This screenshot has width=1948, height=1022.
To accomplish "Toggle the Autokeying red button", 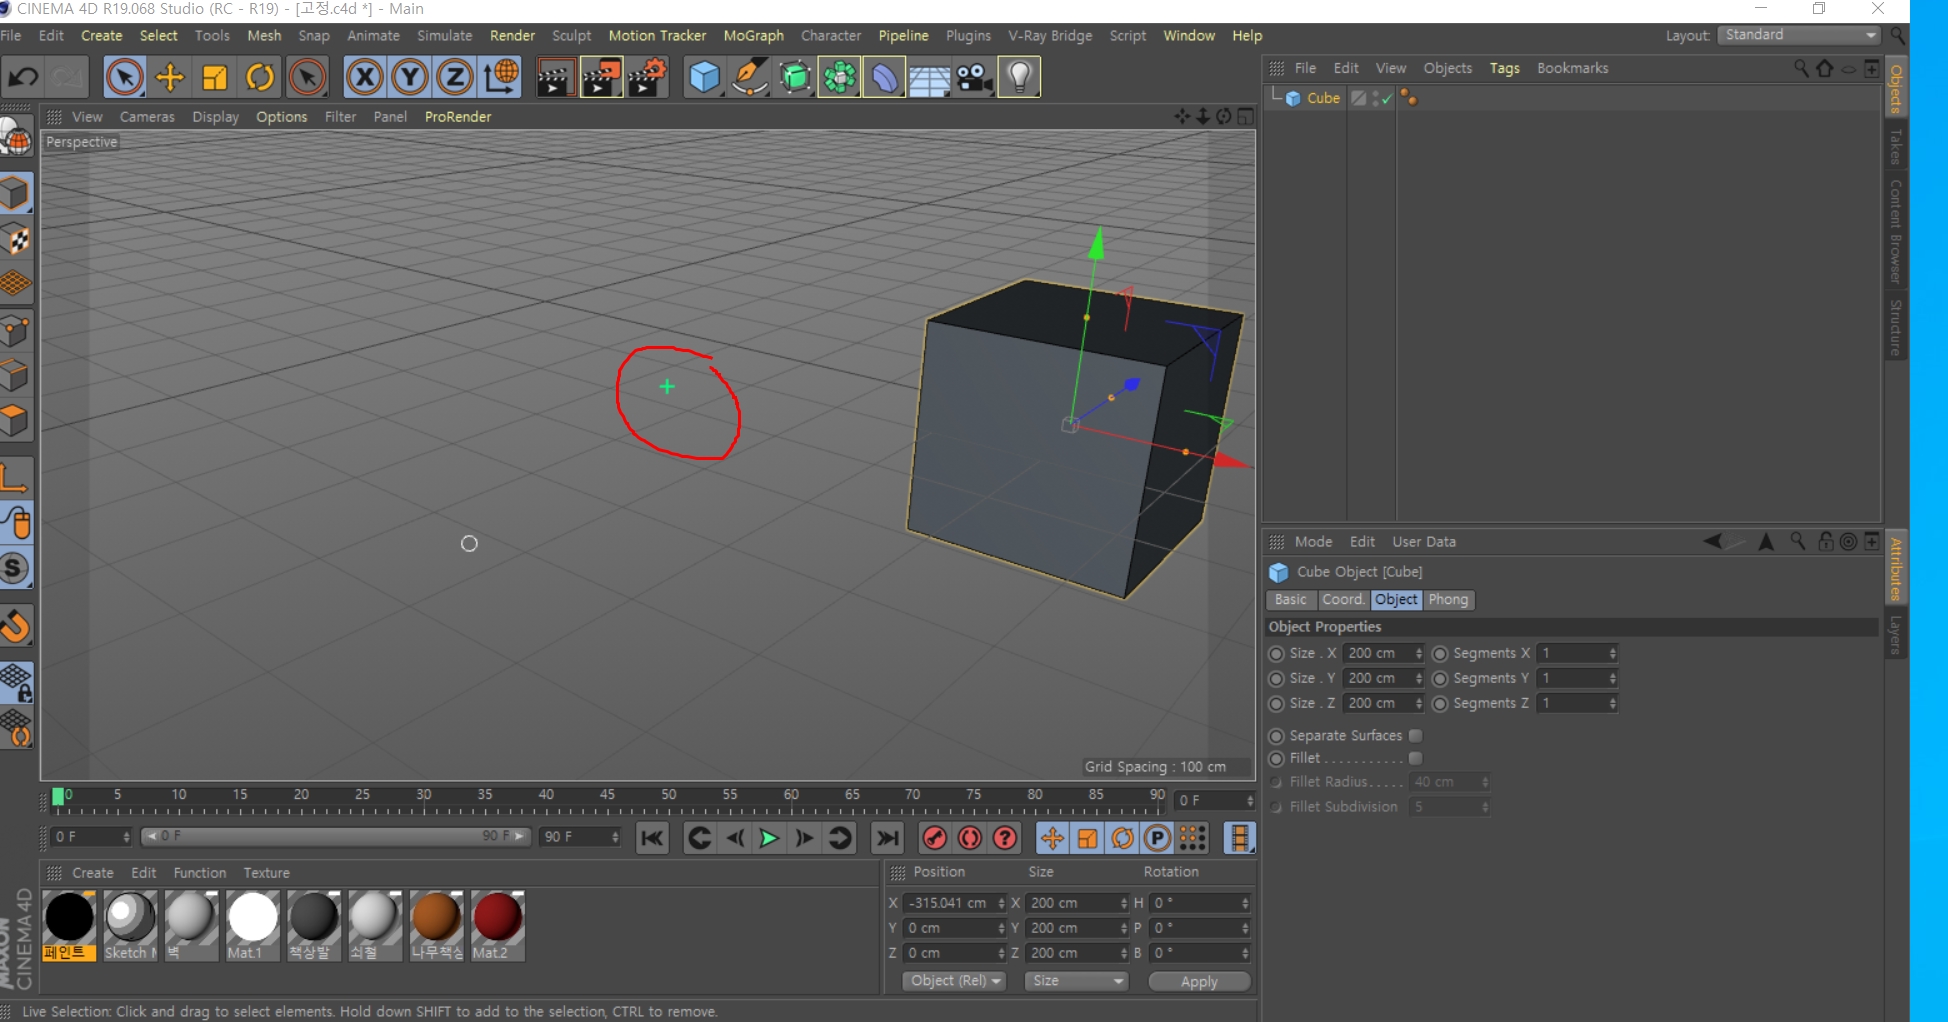I will tap(970, 838).
